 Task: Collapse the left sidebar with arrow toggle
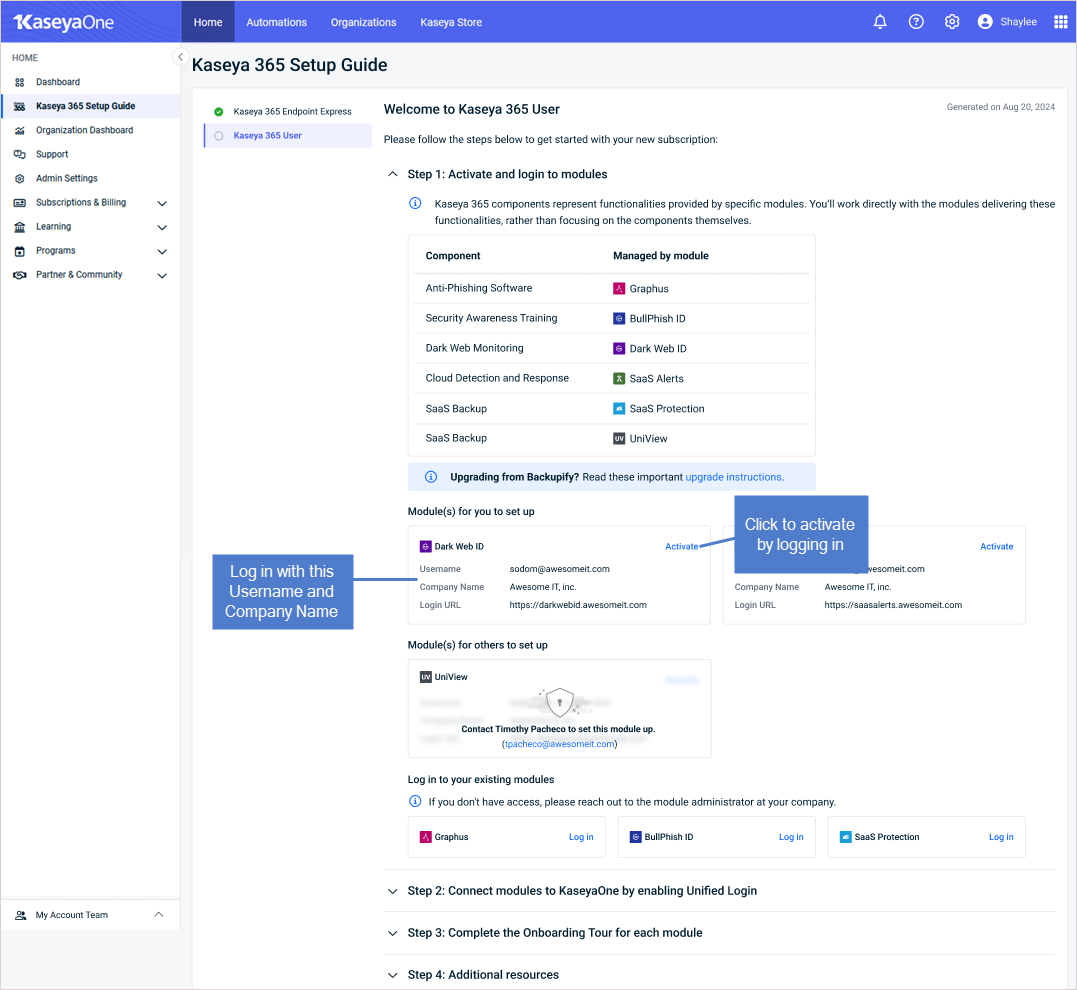(x=180, y=57)
